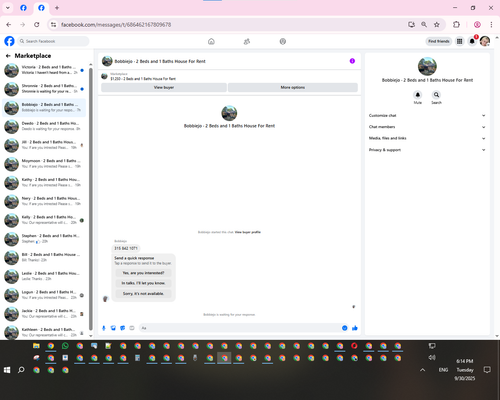Screen dimensions: 500x400
Task: Expand Chat members section
Action: 427,127
